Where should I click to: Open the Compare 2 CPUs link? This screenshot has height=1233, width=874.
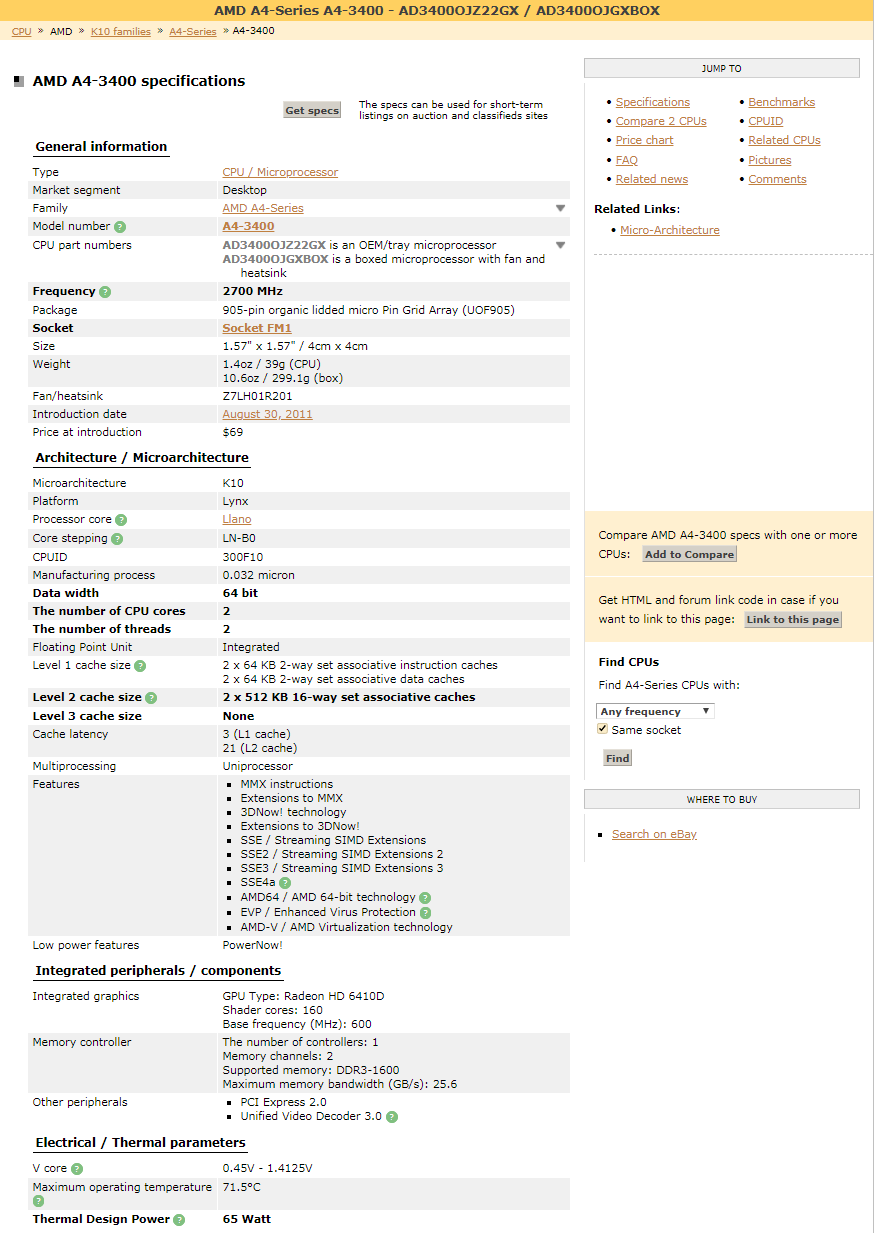[661, 121]
